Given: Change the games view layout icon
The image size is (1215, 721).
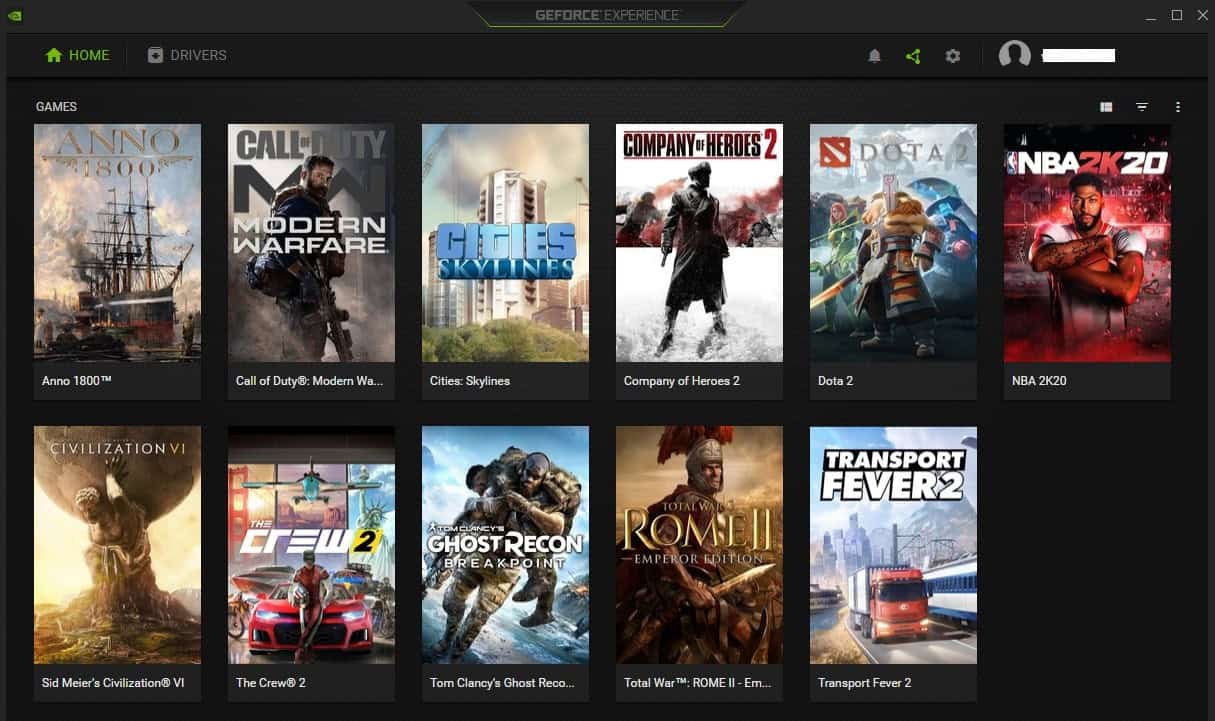Looking at the screenshot, I should tap(1106, 107).
